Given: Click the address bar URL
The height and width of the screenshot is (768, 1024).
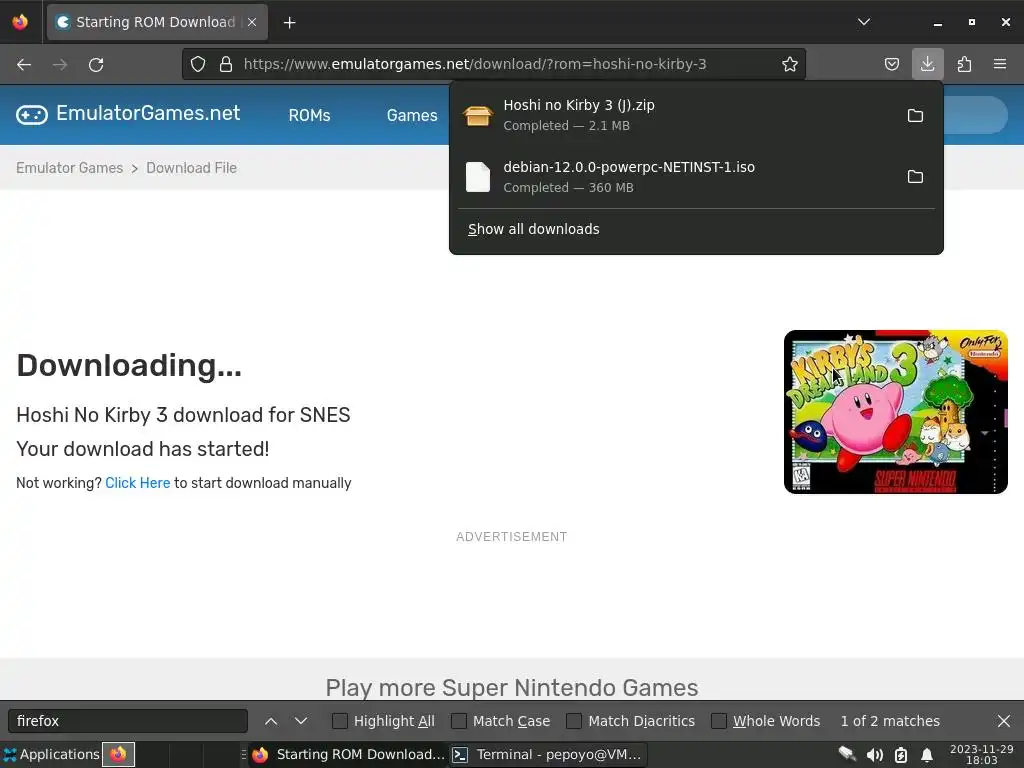Looking at the screenshot, I should [x=475, y=64].
